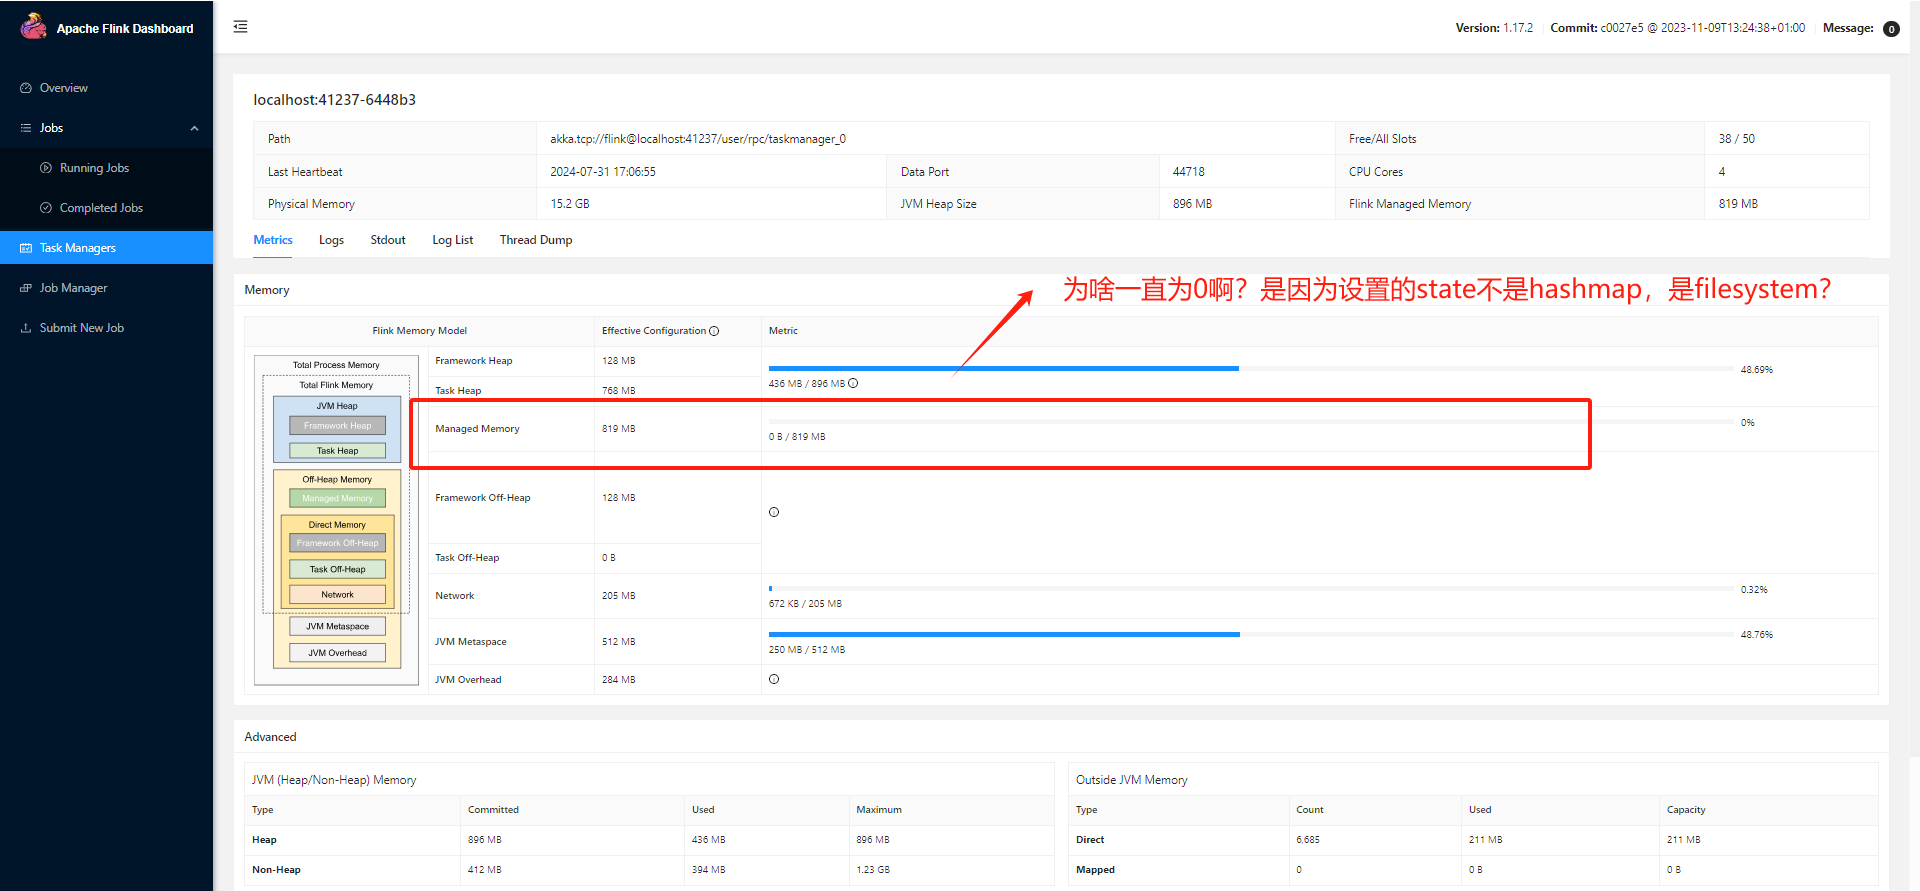Screen dimensions: 1920x891
Task: Click the Non-Heap maximum 1.23 GB value
Action: 873,870
